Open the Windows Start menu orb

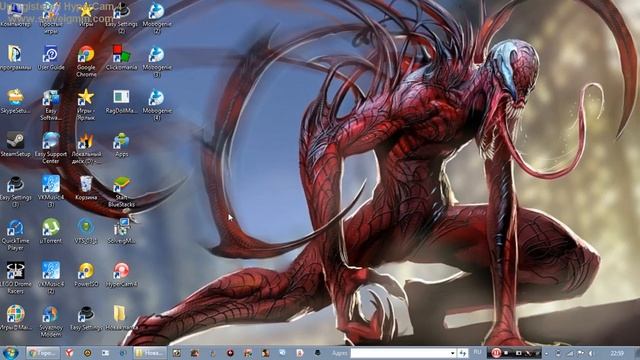click(11, 353)
